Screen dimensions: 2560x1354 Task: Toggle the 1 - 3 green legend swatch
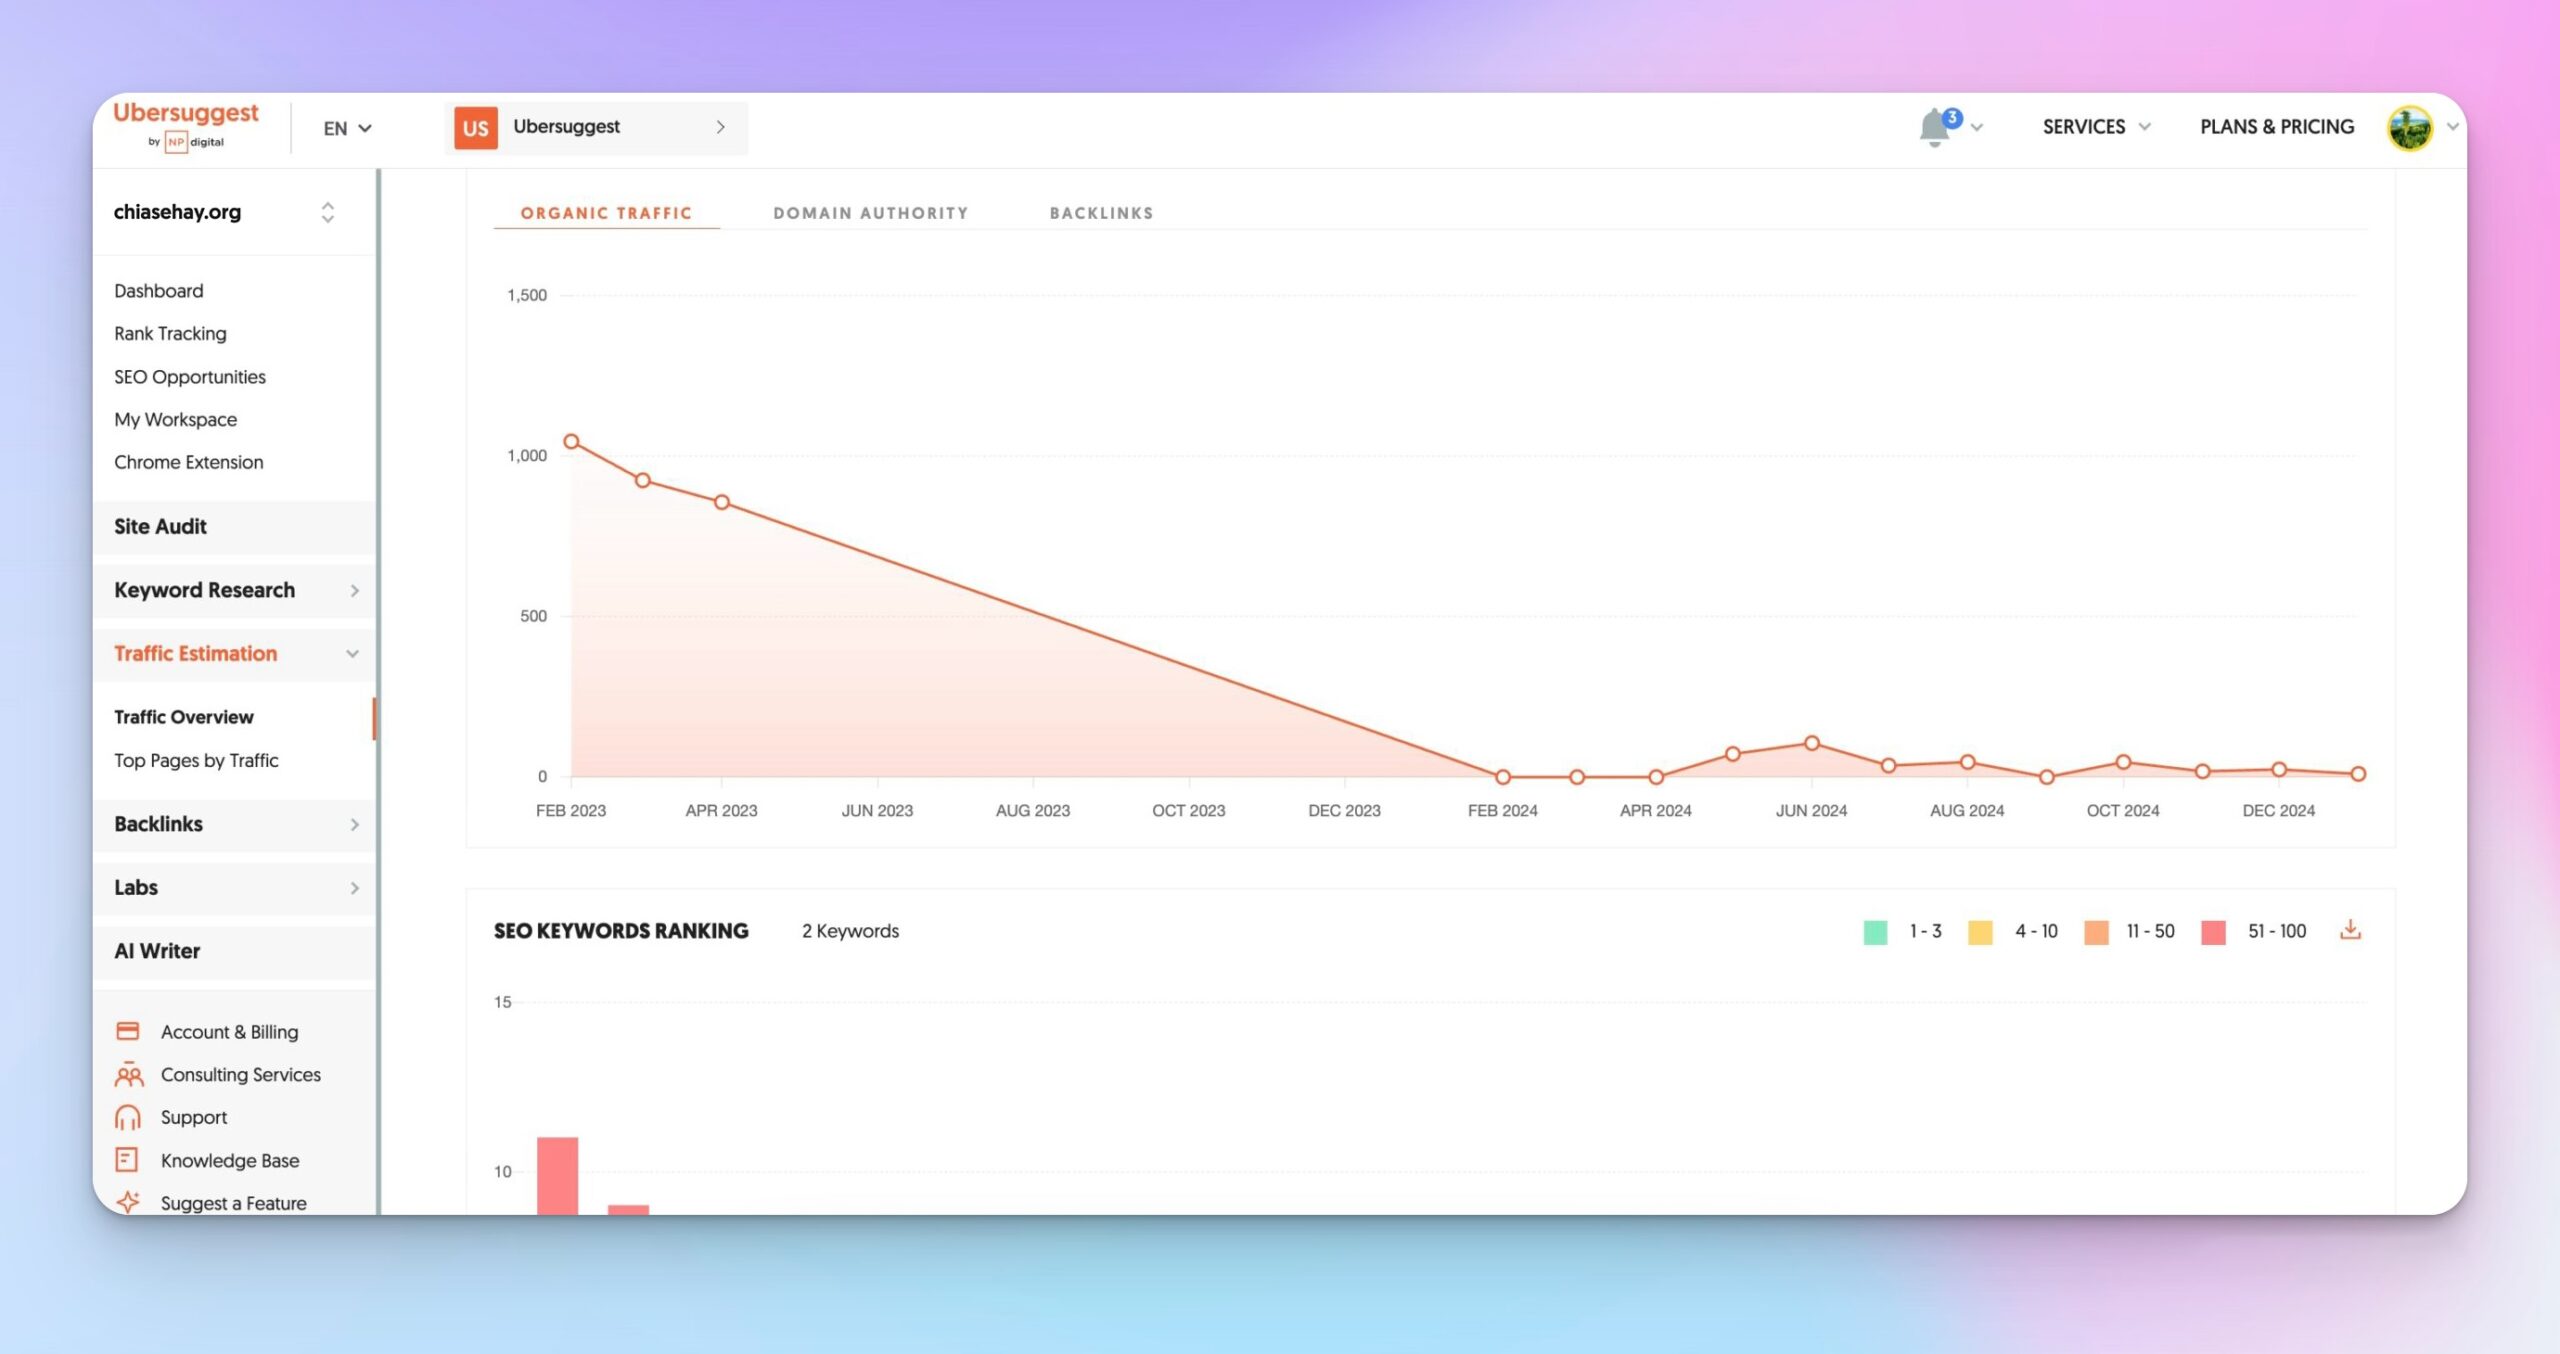(x=1875, y=932)
